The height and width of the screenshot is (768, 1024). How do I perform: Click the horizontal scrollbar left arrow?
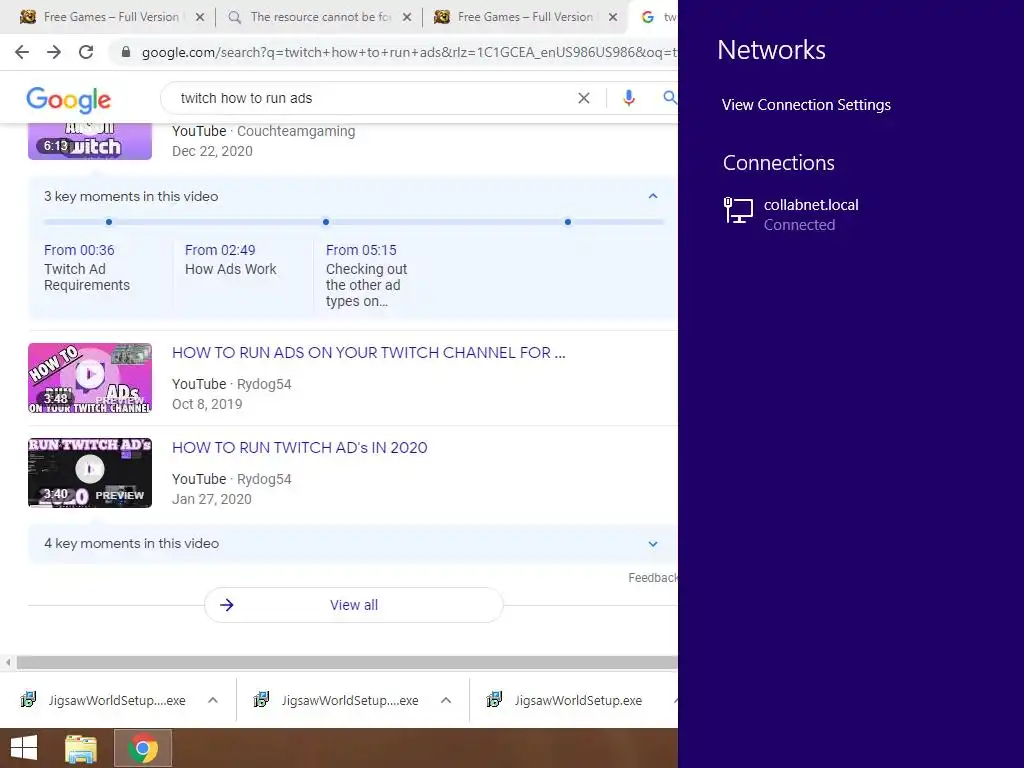tap(8, 662)
